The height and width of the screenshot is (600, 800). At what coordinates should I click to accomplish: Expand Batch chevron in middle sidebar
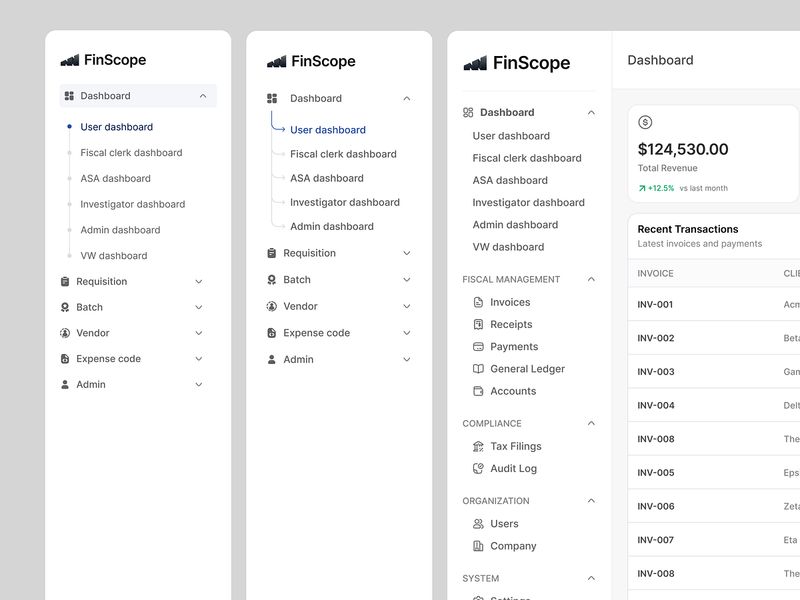(x=407, y=280)
